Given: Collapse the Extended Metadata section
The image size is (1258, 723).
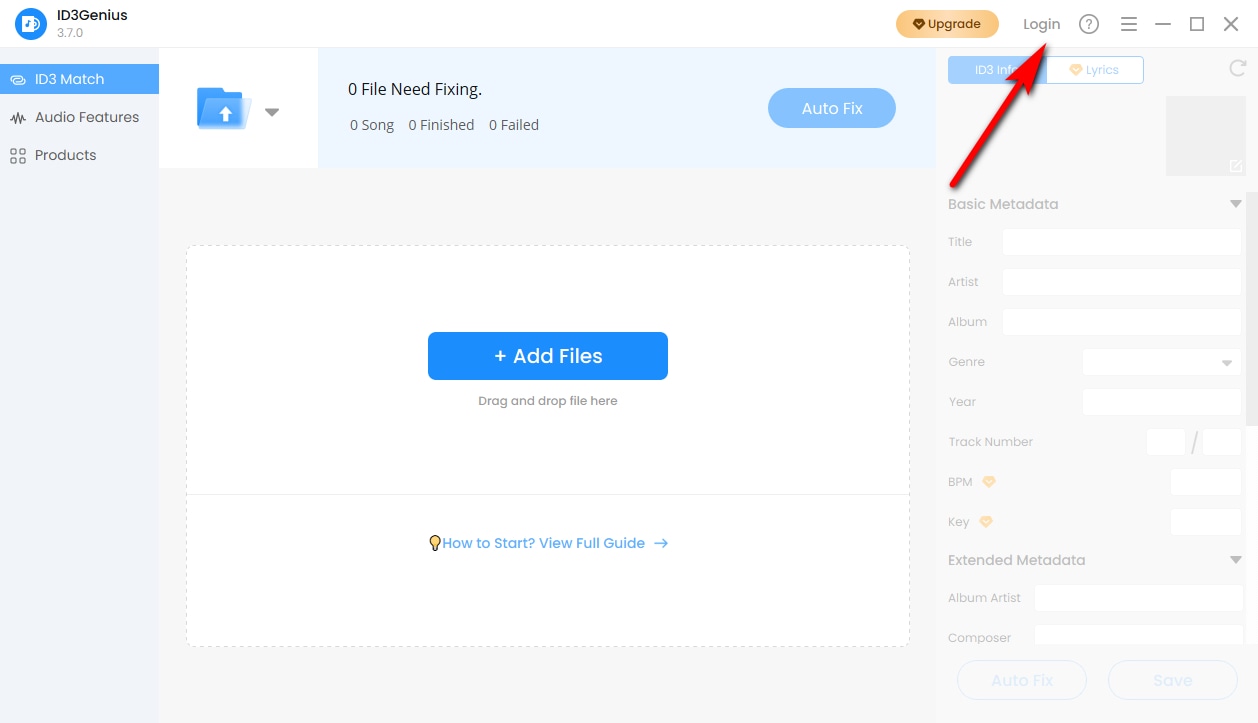Looking at the screenshot, I should coord(1236,560).
